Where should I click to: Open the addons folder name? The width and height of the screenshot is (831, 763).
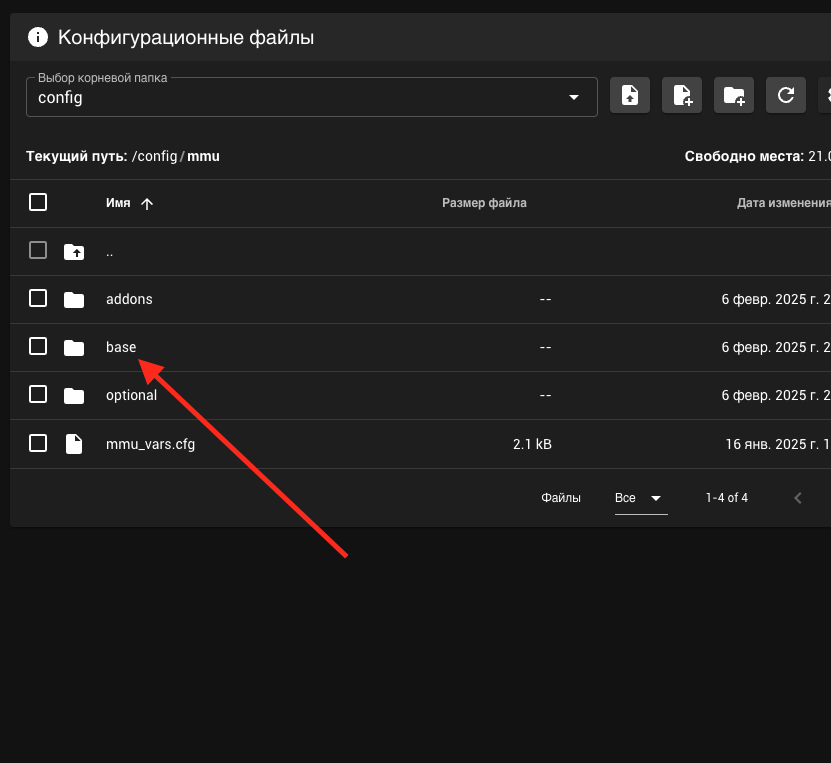click(129, 299)
